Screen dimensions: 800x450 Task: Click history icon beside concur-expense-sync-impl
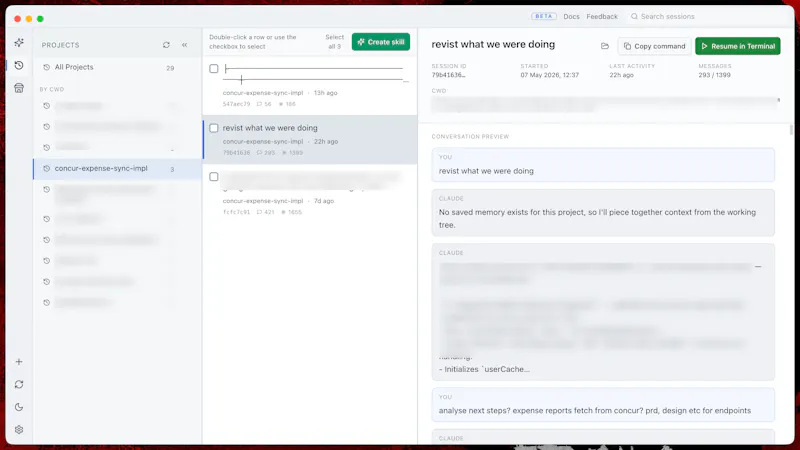pos(46,168)
